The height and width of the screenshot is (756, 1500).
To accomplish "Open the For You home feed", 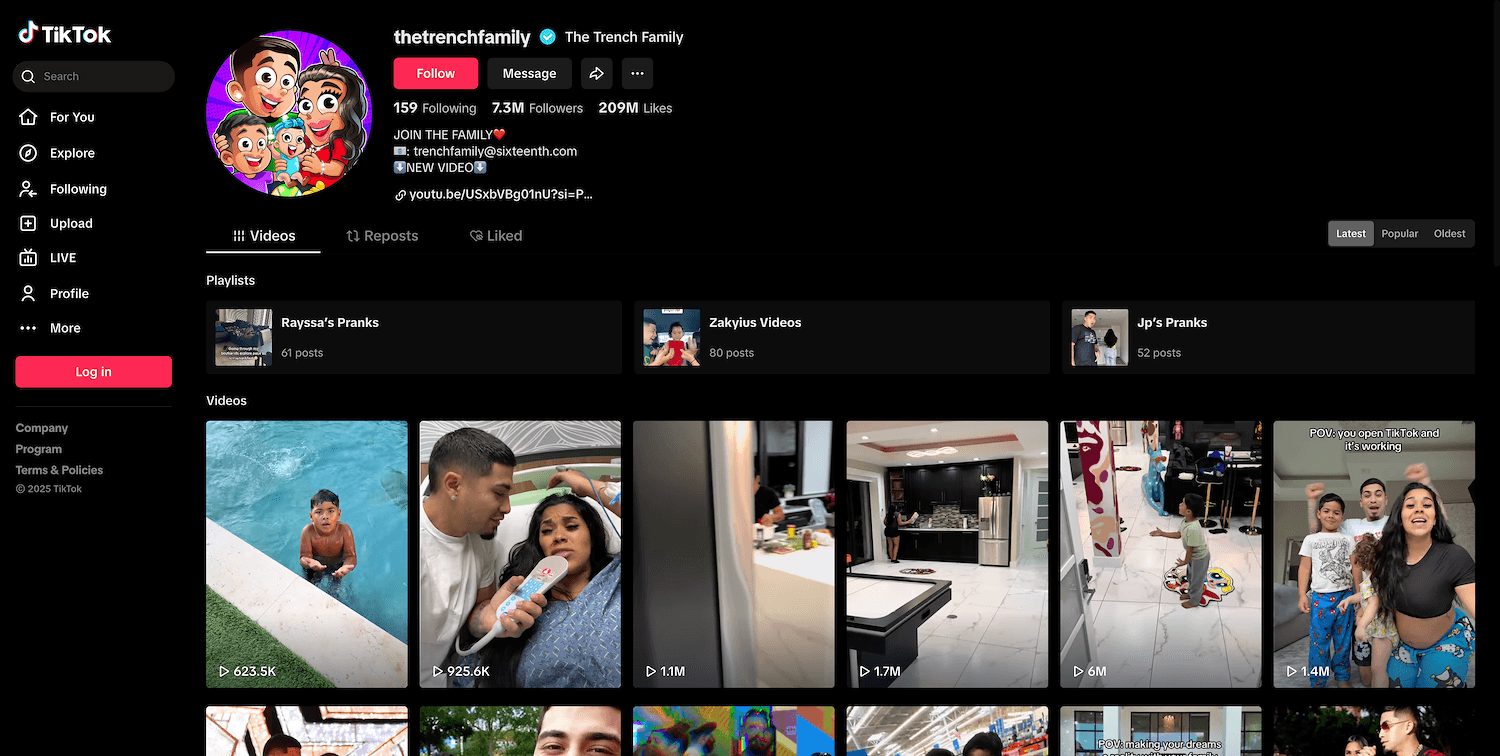I will click(x=71, y=117).
